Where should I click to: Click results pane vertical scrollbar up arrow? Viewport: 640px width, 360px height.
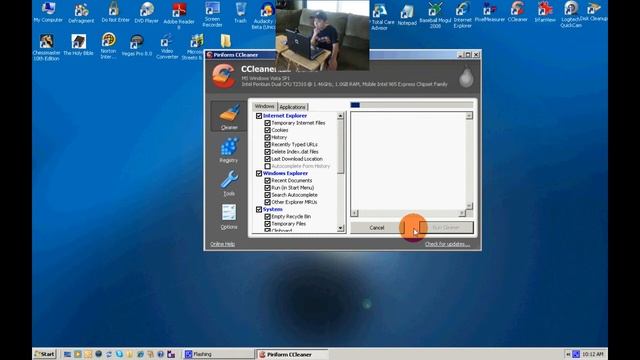click(469, 116)
